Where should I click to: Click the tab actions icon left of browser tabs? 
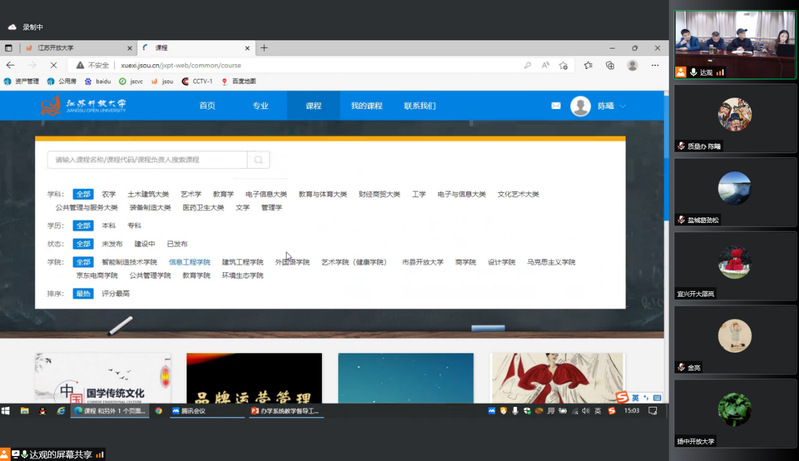[8, 48]
